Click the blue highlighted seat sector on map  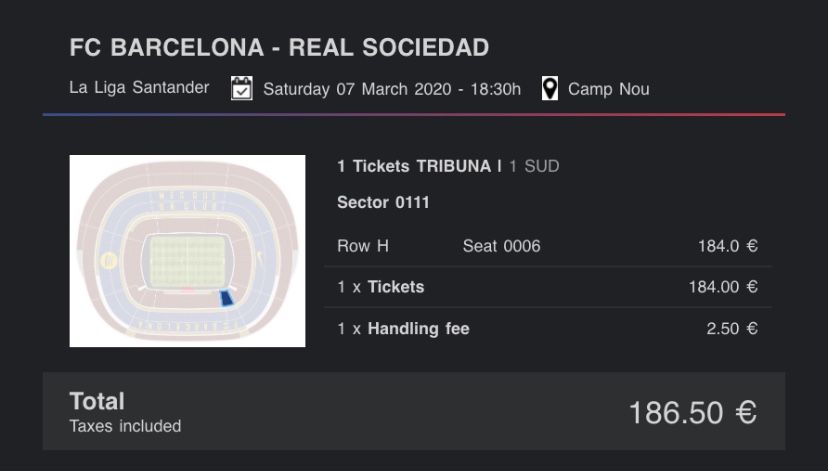click(x=226, y=298)
